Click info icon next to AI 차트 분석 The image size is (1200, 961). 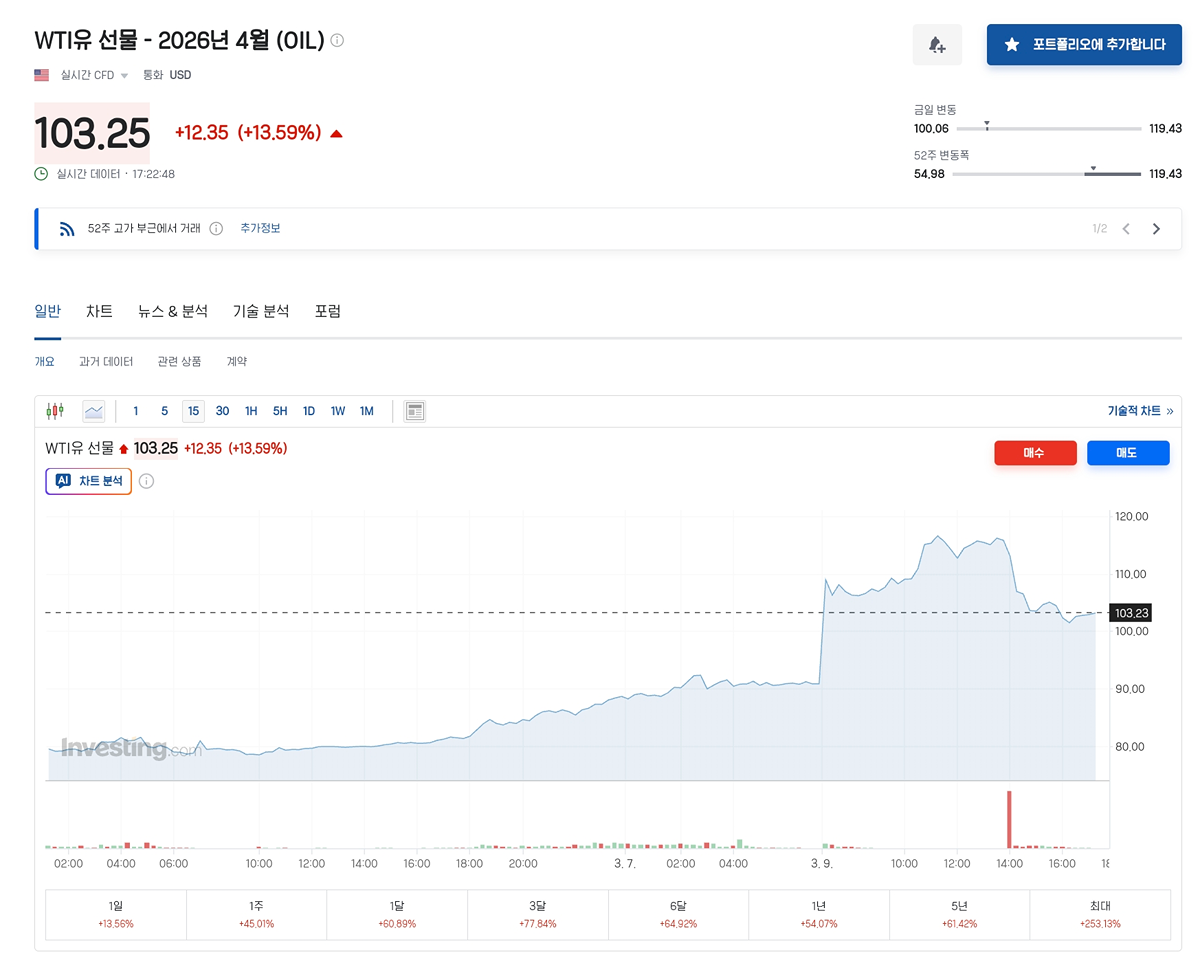click(146, 481)
